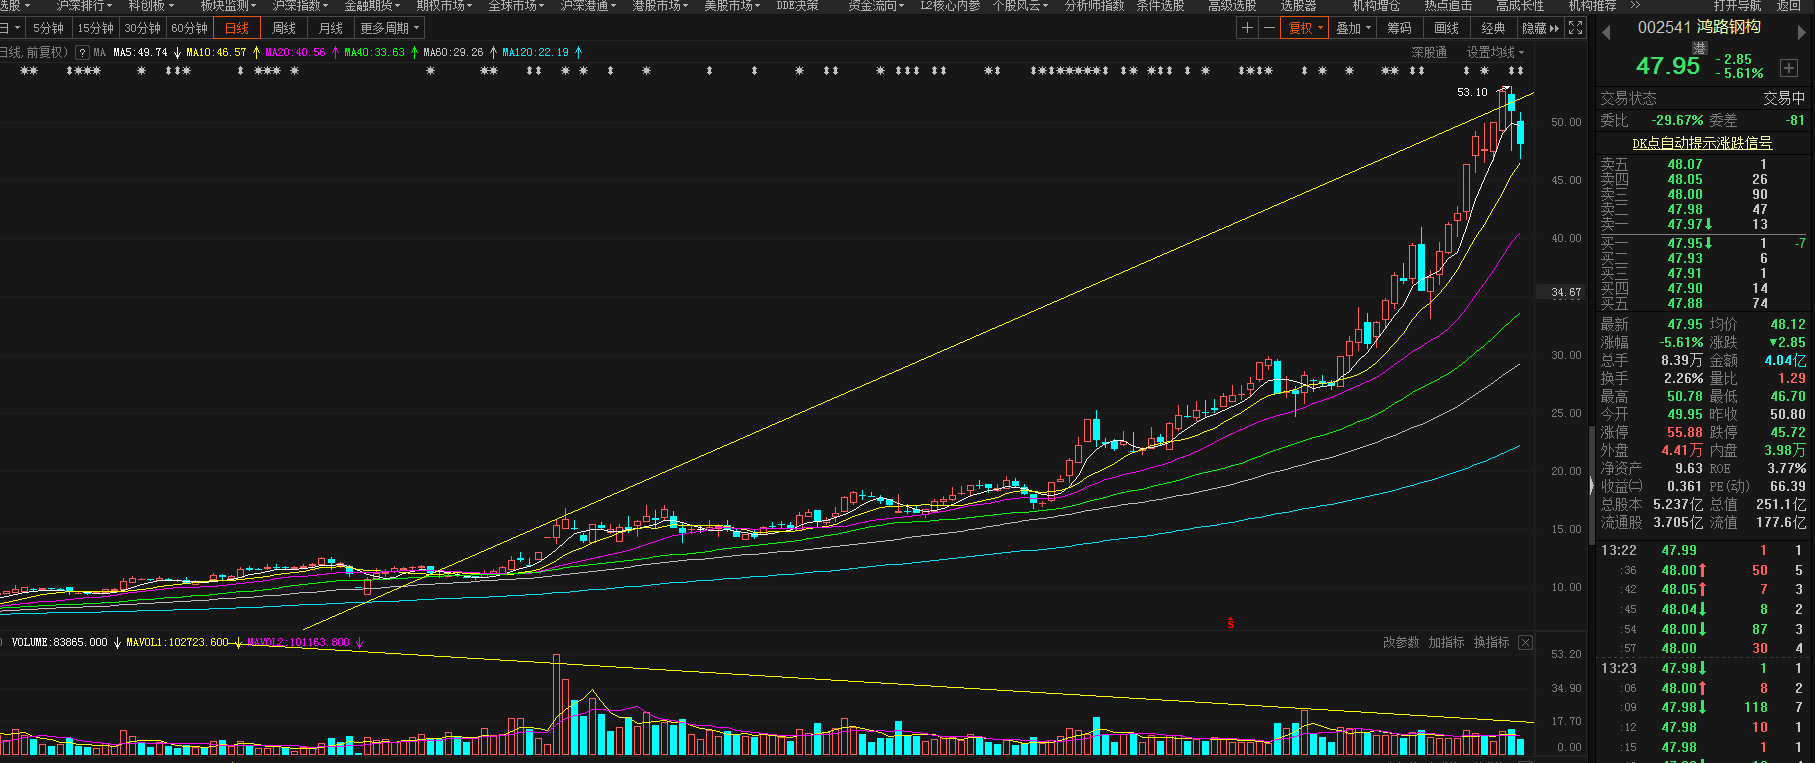Open the MA indicator help question mark
The image size is (1815, 763).
click(x=82, y=52)
